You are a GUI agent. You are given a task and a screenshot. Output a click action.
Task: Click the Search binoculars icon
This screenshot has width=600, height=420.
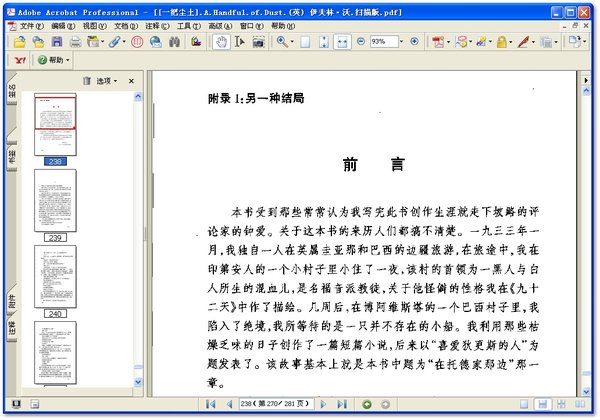(174, 42)
